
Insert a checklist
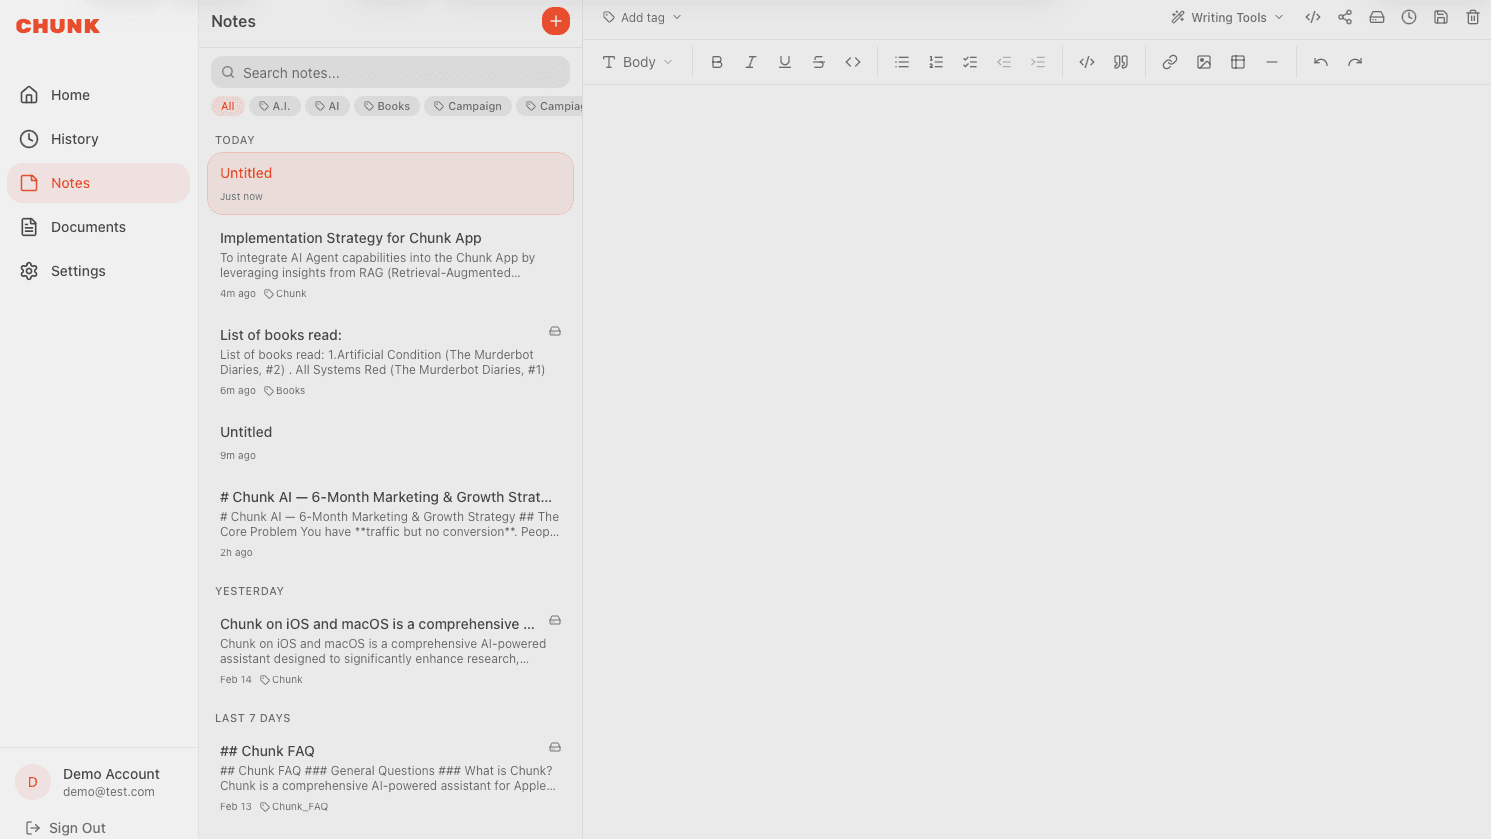click(x=969, y=62)
